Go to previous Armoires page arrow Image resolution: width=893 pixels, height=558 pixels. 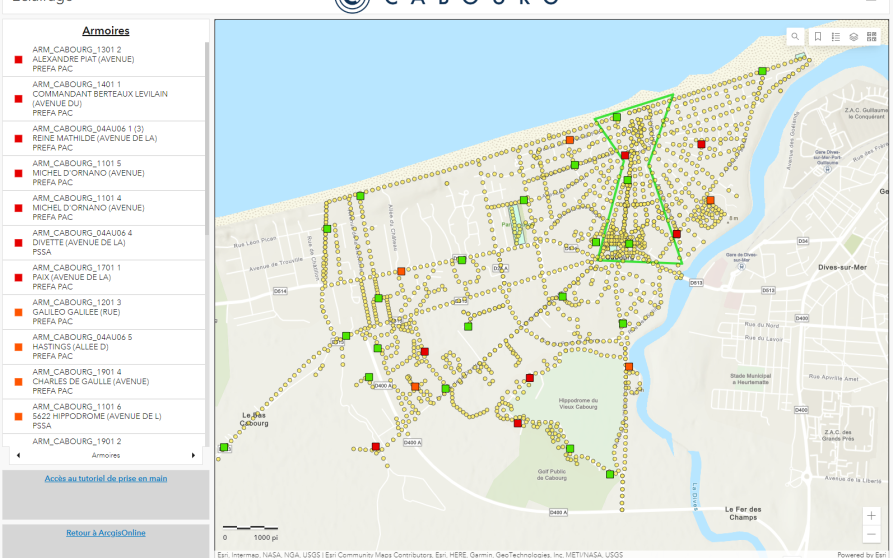(x=18, y=456)
